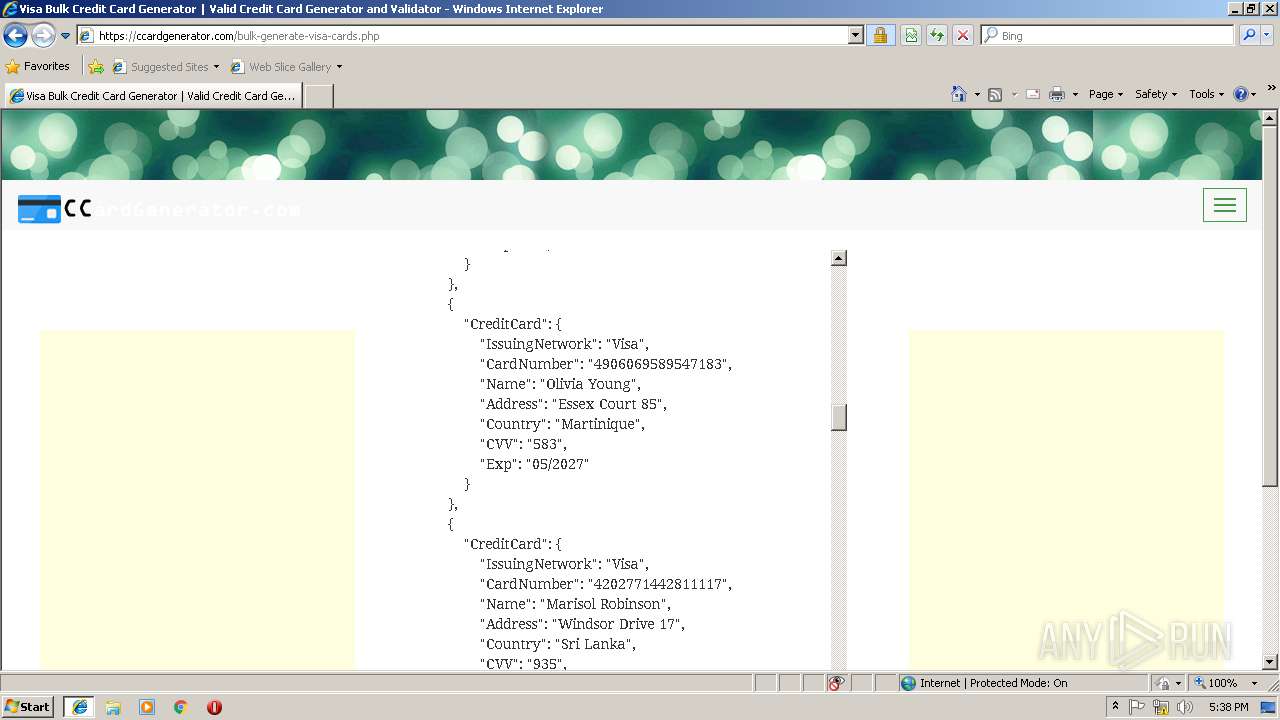Open a new blank tab
This screenshot has width=1280, height=720.
click(318, 96)
